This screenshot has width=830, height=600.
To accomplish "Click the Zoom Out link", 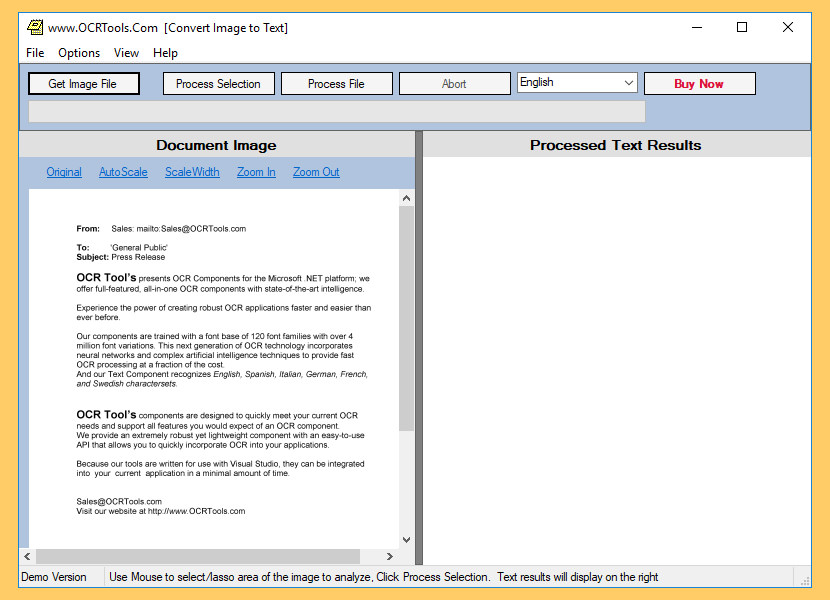I will pyautogui.click(x=316, y=172).
